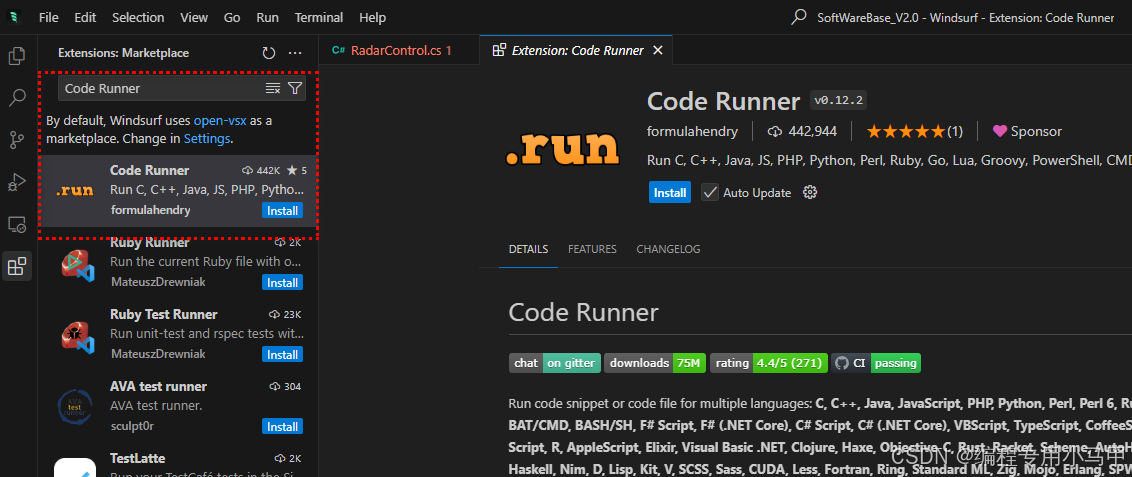Open extensions filter funnel menu
Viewport: 1132px width, 477px height.
click(295, 88)
